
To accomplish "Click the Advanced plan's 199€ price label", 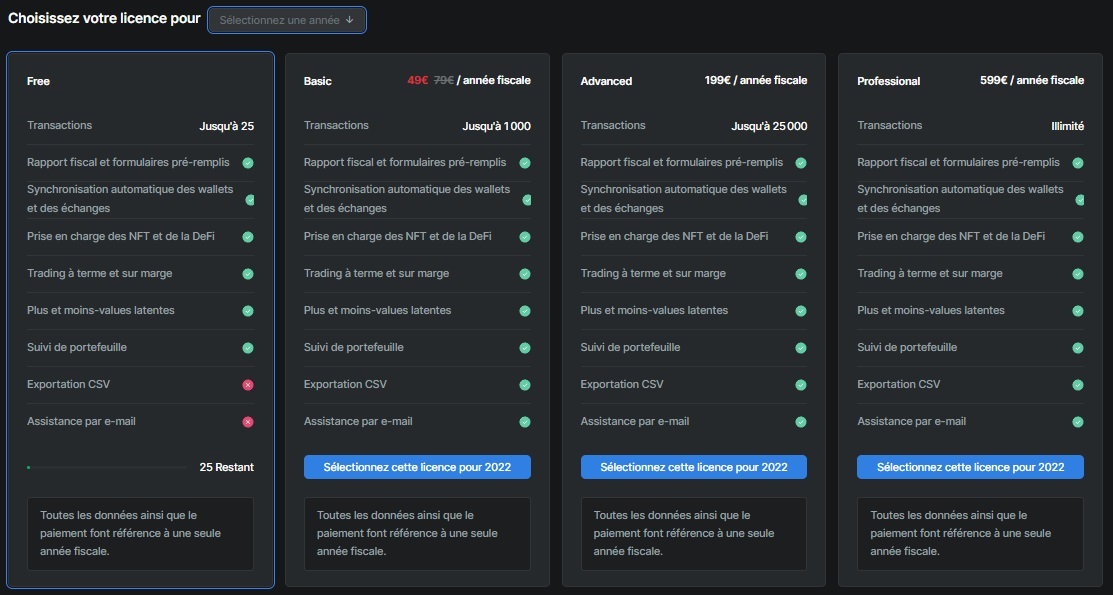I will pos(755,81).
